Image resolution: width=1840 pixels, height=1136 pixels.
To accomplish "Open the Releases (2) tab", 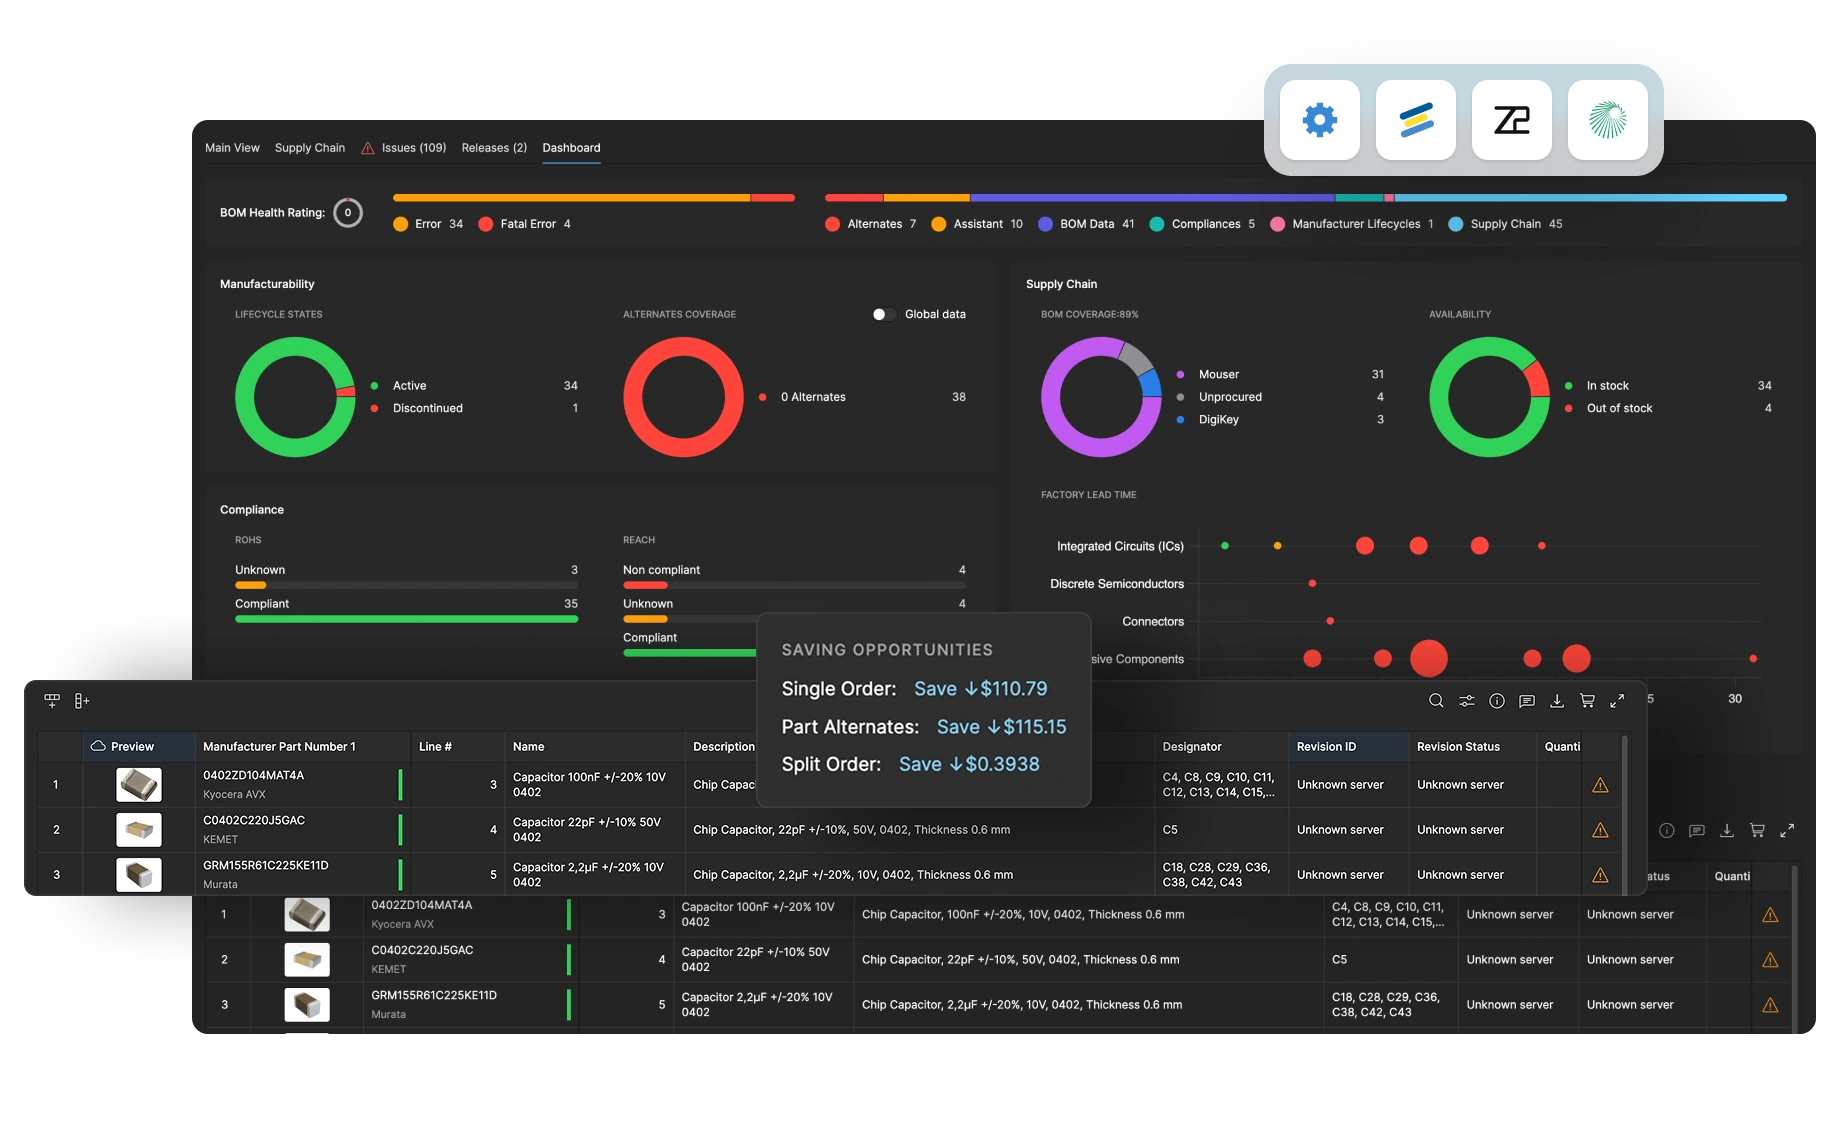I will coord(494,148).
